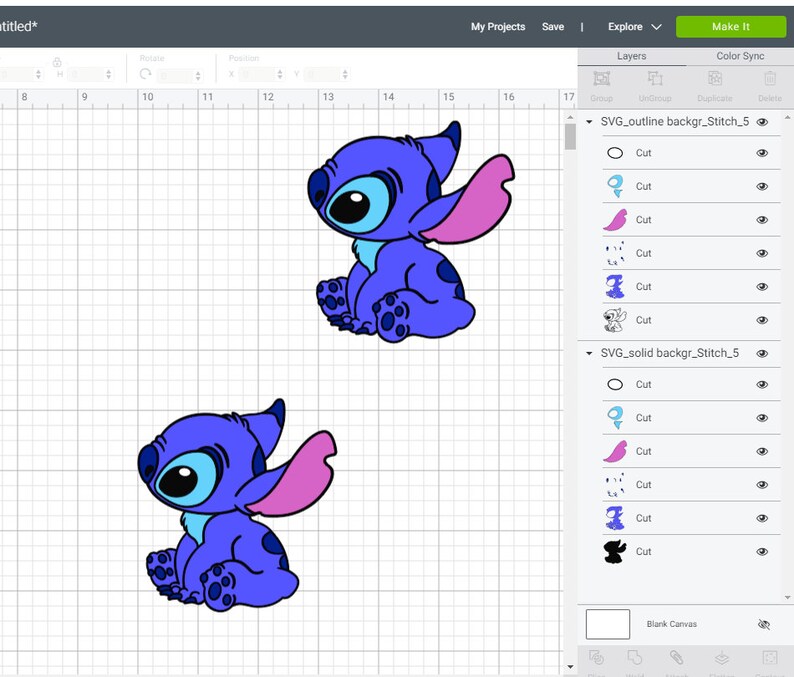Click the Layers panel scroll down arrow
This screenshot has width=794, height=677.
(787, 598)
